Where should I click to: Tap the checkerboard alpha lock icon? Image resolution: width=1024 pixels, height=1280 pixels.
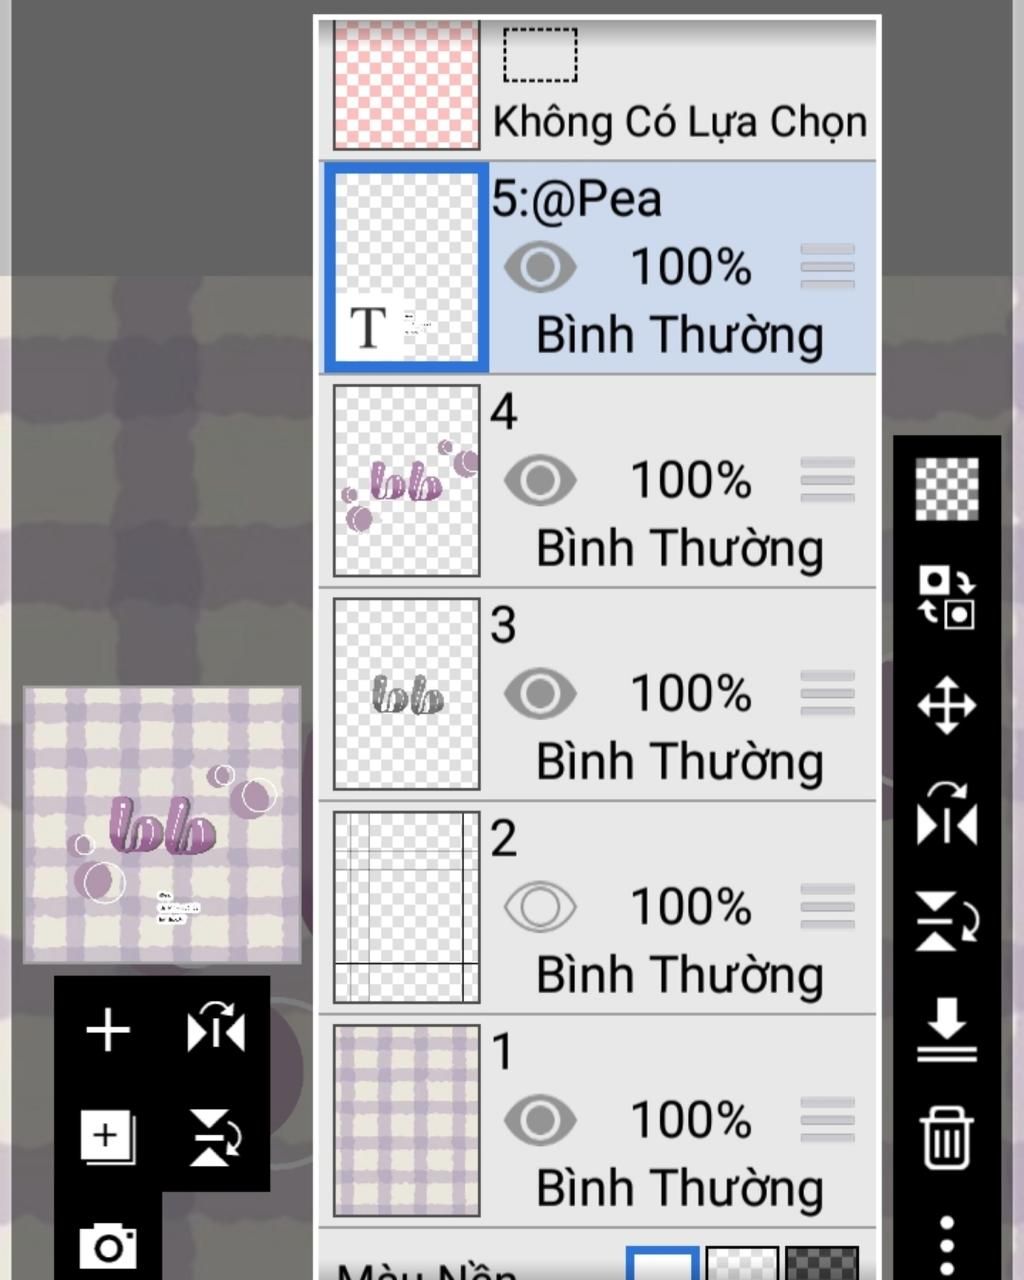946,489
